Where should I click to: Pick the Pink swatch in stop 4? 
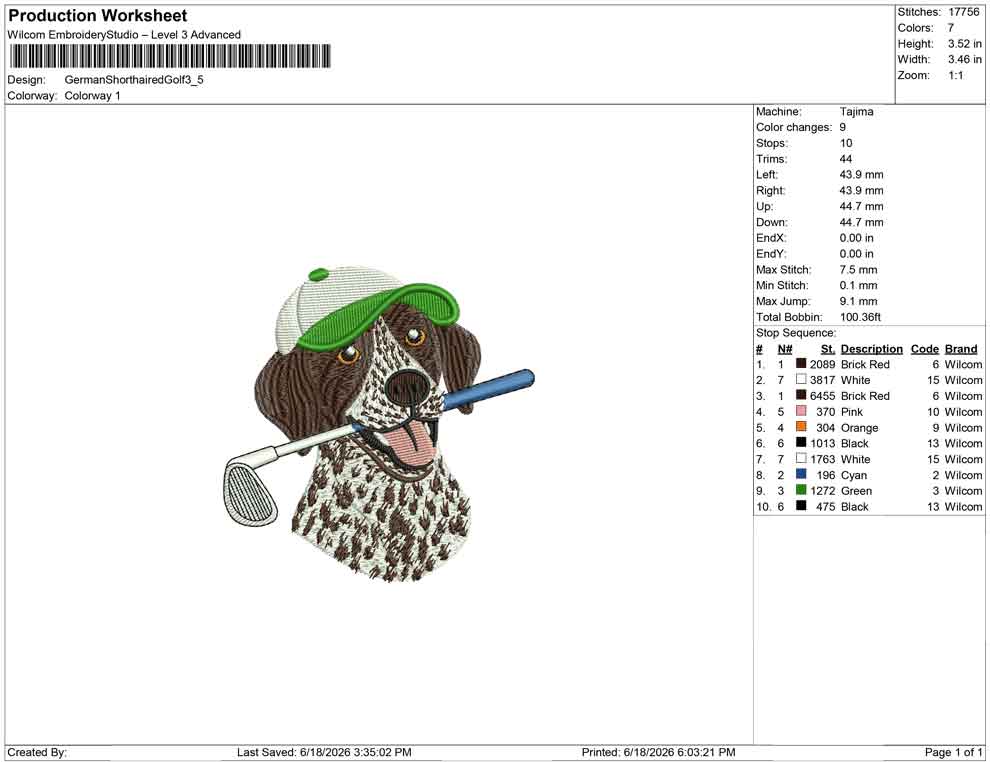(801, 411)
